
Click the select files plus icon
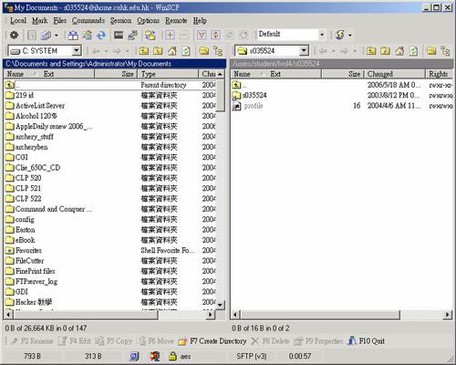[170, 35]
